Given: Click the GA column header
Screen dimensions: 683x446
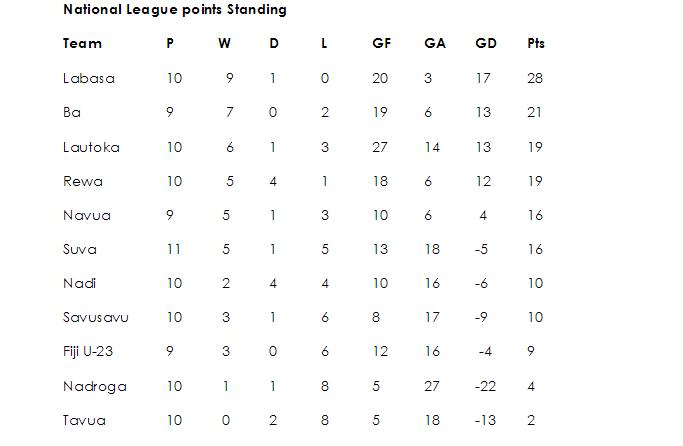Looking at the screenshot, I should (435, 43).
